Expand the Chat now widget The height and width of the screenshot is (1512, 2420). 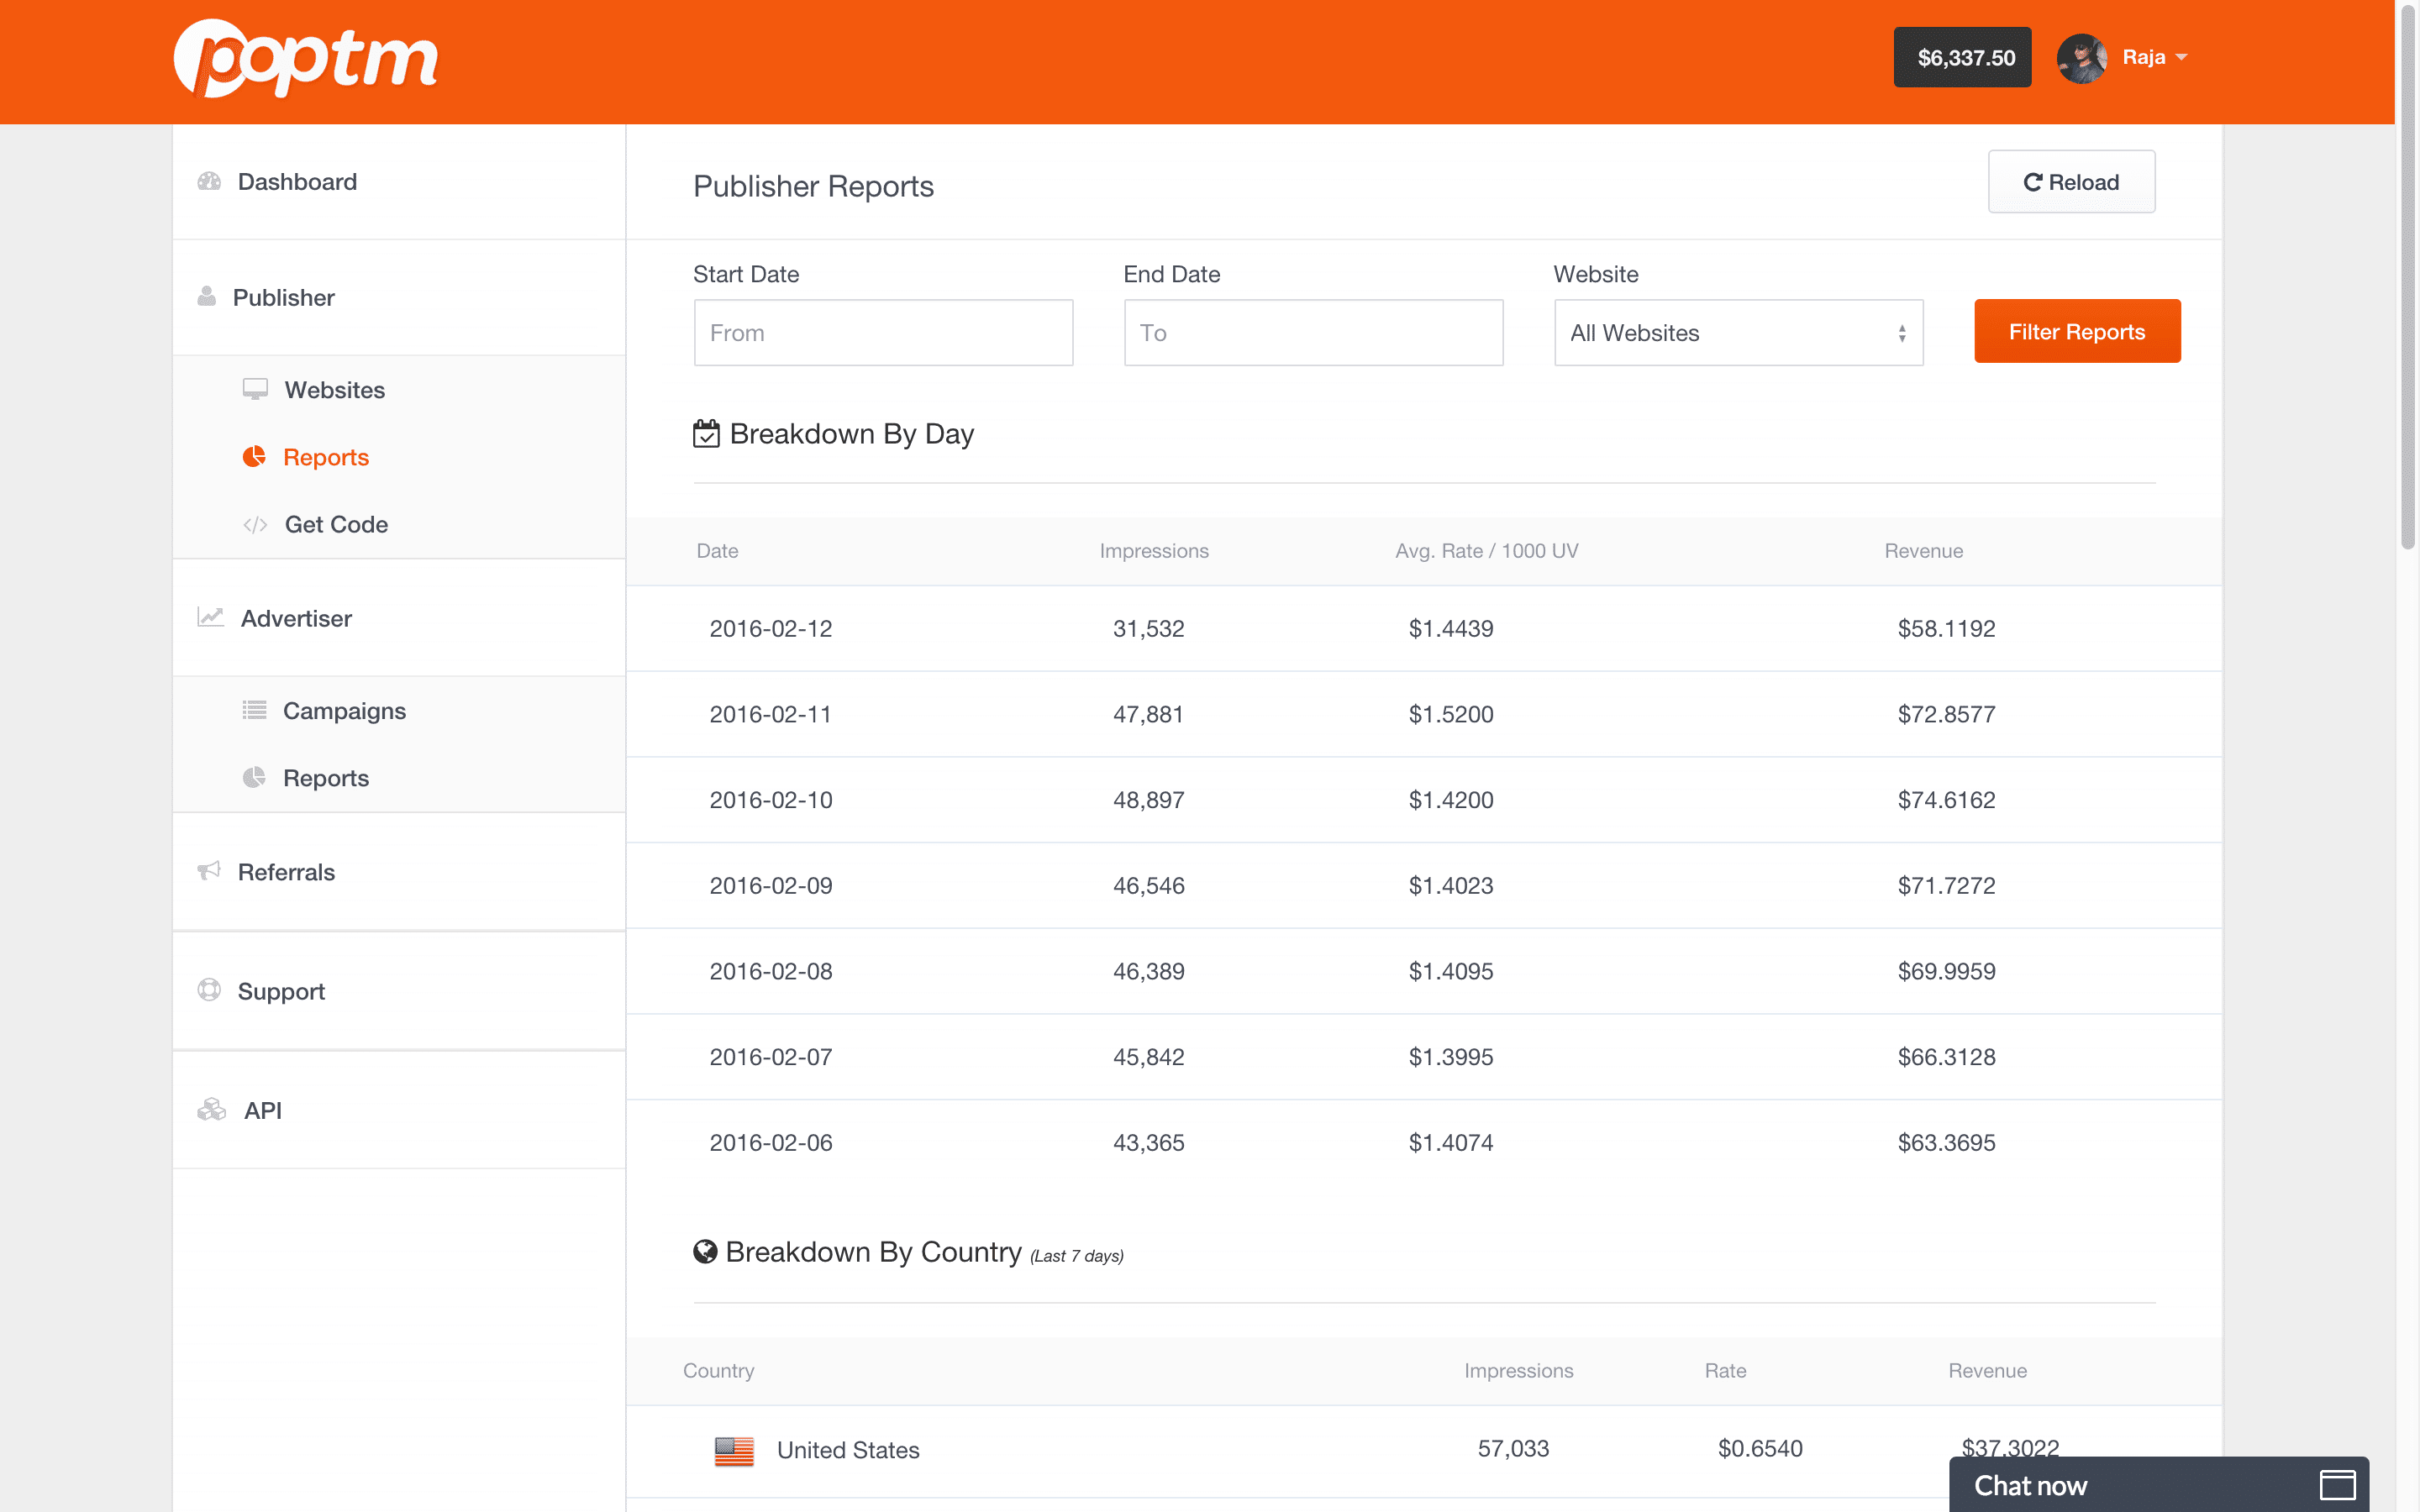(2336, 1484)
